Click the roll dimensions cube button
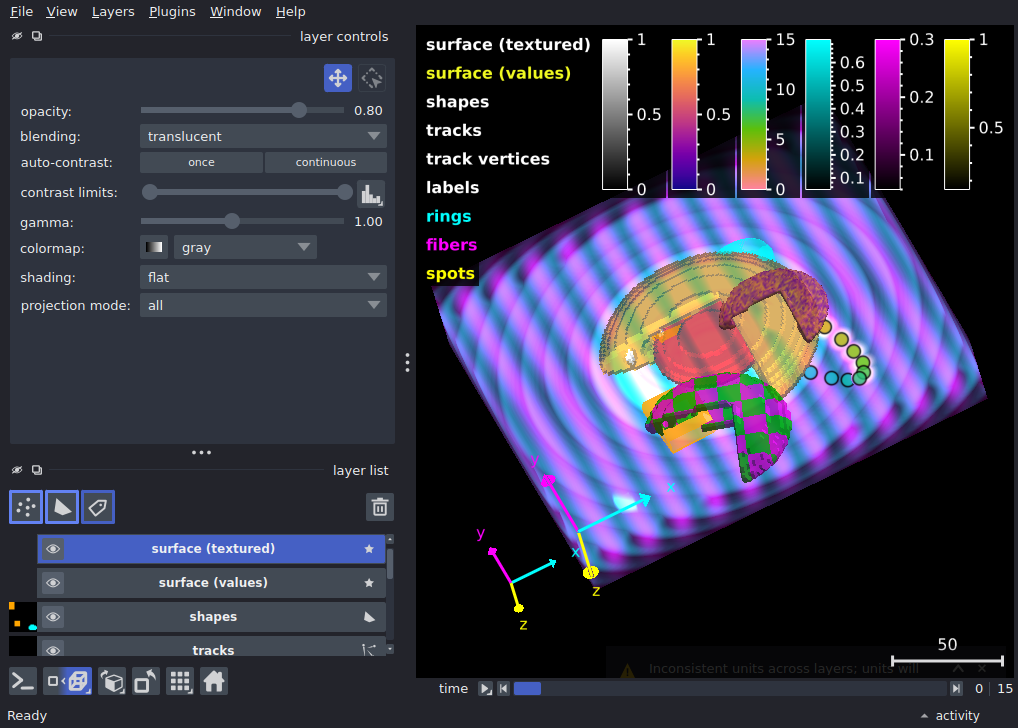Screen dimensions: 1018x728 coord(112,682)
